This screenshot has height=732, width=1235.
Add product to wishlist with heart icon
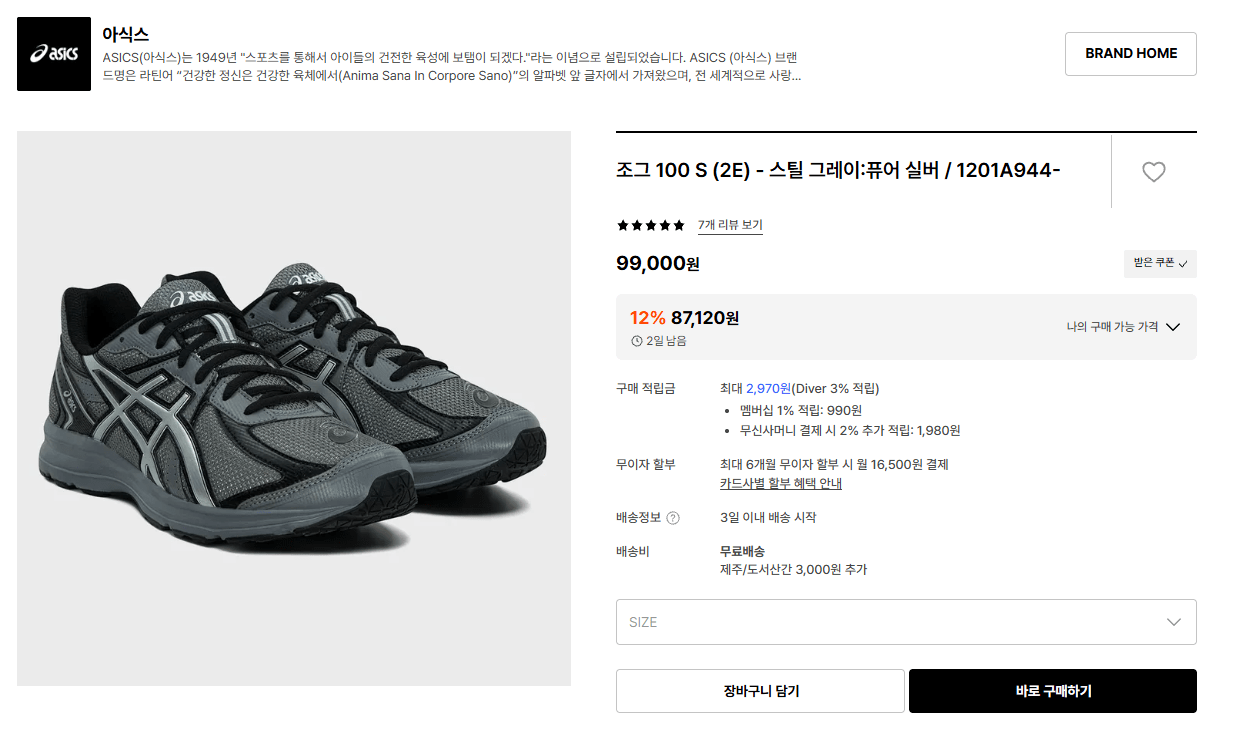click(1153, 172)
